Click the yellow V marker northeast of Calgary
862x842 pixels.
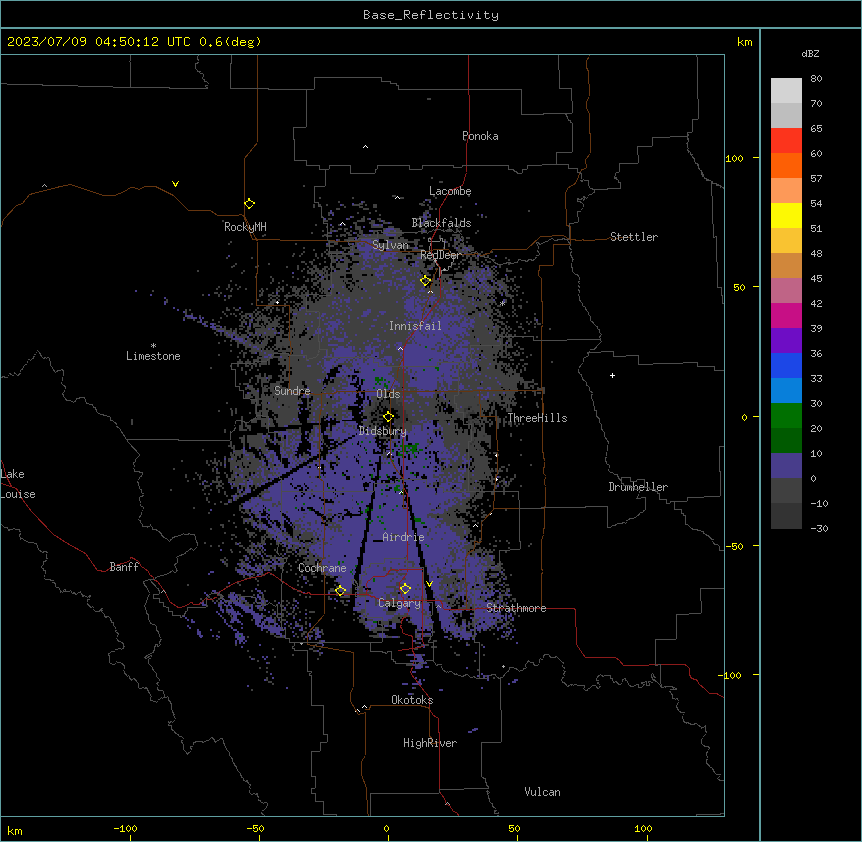[x=429, y=584]
